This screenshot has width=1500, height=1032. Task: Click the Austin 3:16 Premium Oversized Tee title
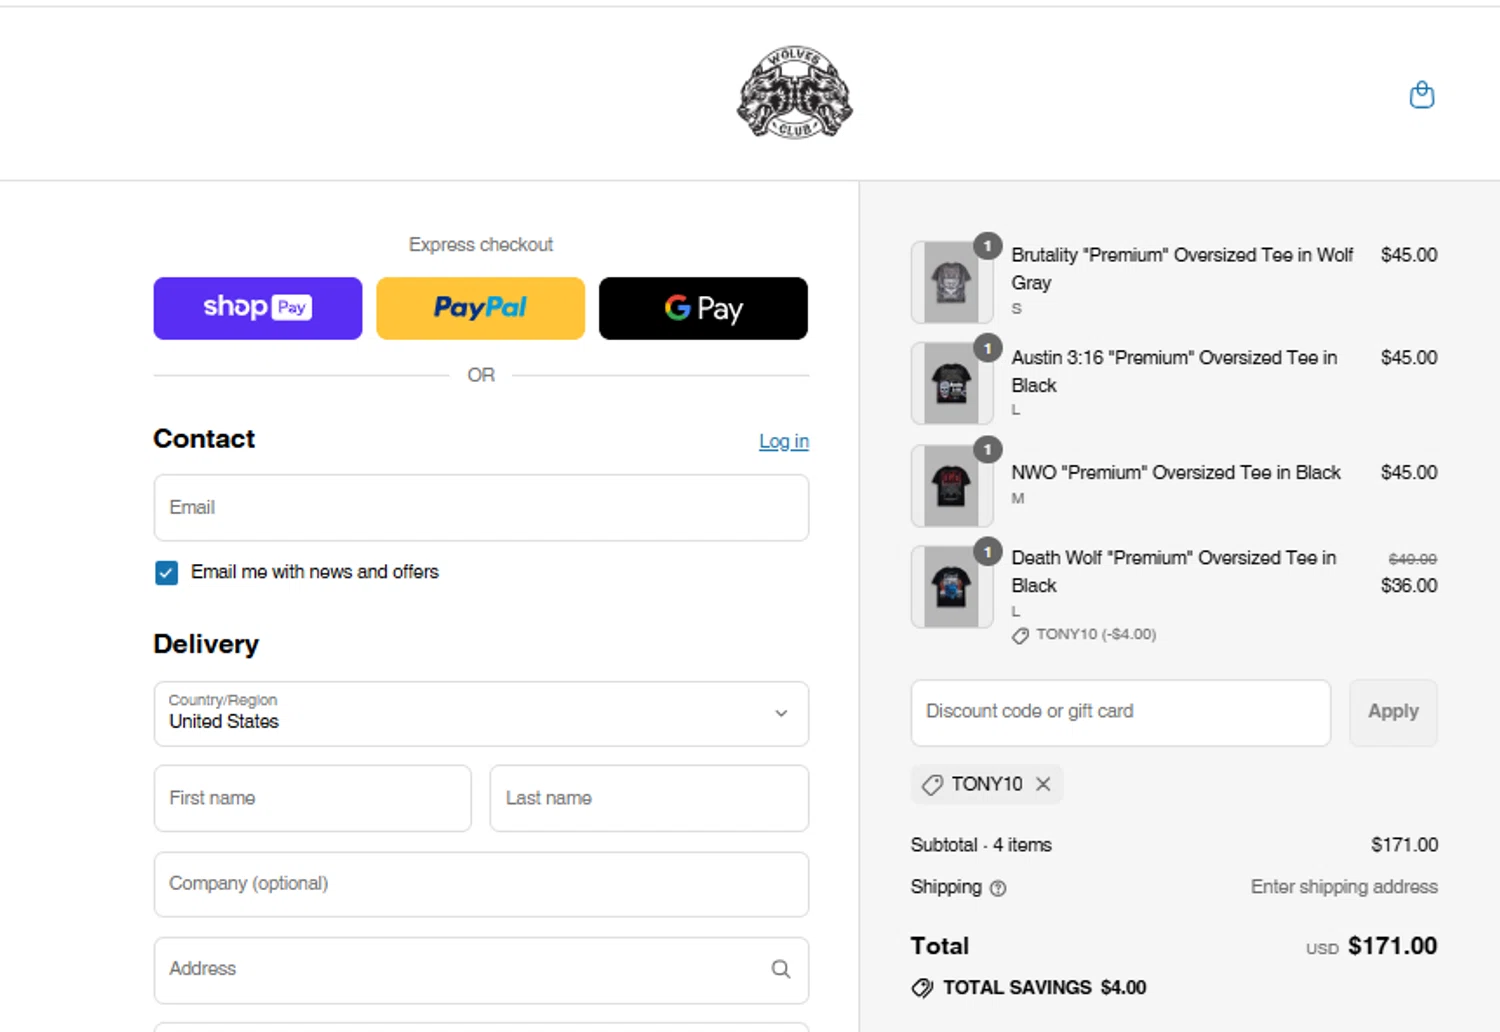click(1174, 371)
